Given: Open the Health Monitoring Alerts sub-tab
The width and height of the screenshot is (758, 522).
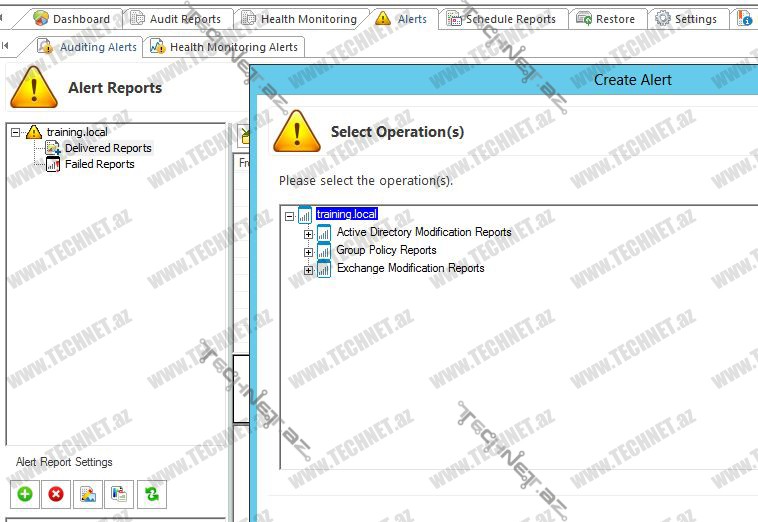Looking at the screenshot, I should (x=224, y=47).
